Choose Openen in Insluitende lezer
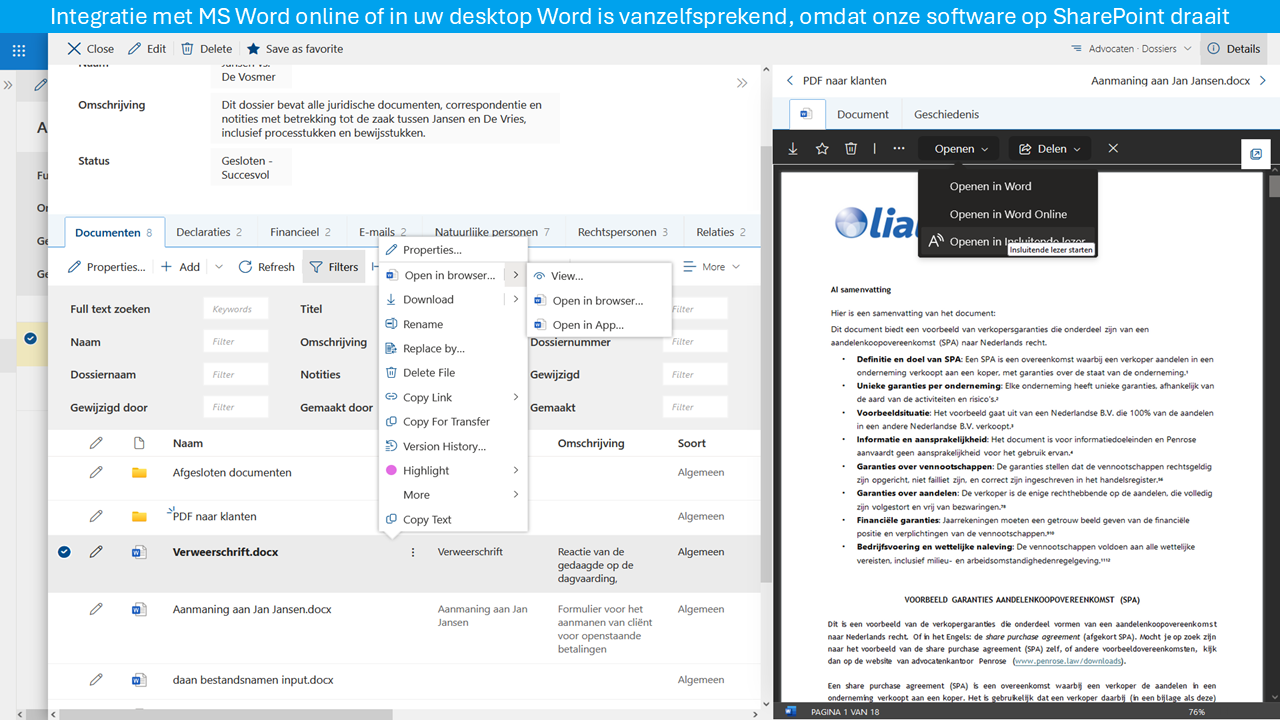This screenshot has height=720, width=1280. [x=1008, y=241]
